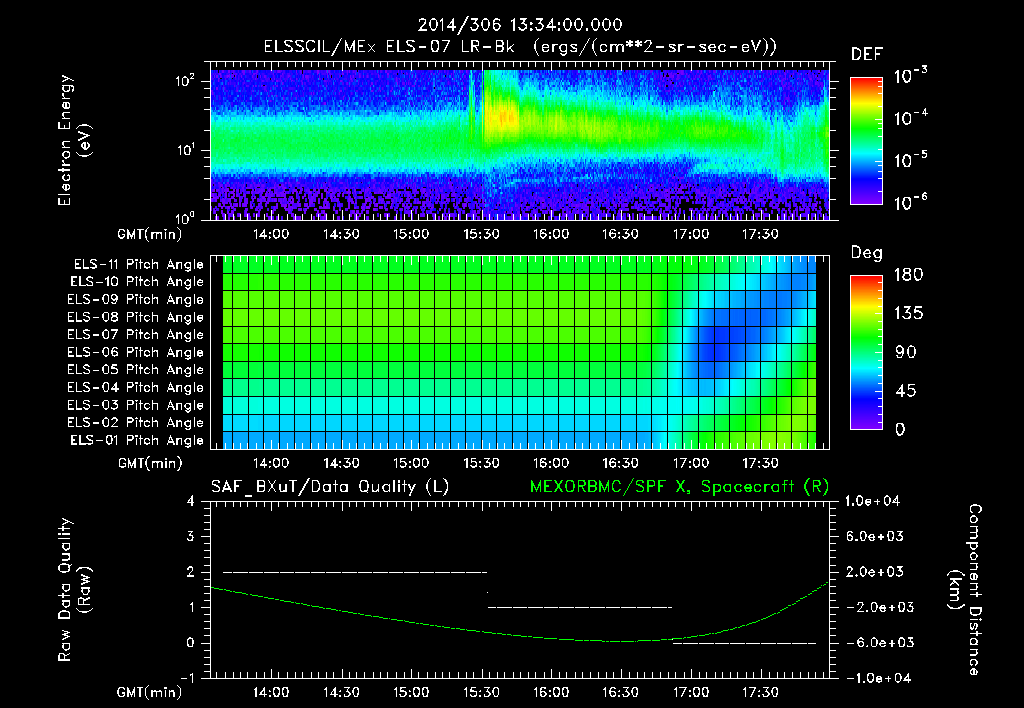The height and width of the screenshot is (708, 1024).
Task: Click the 6.0e+03 right axis value
Action: point(875,536)
